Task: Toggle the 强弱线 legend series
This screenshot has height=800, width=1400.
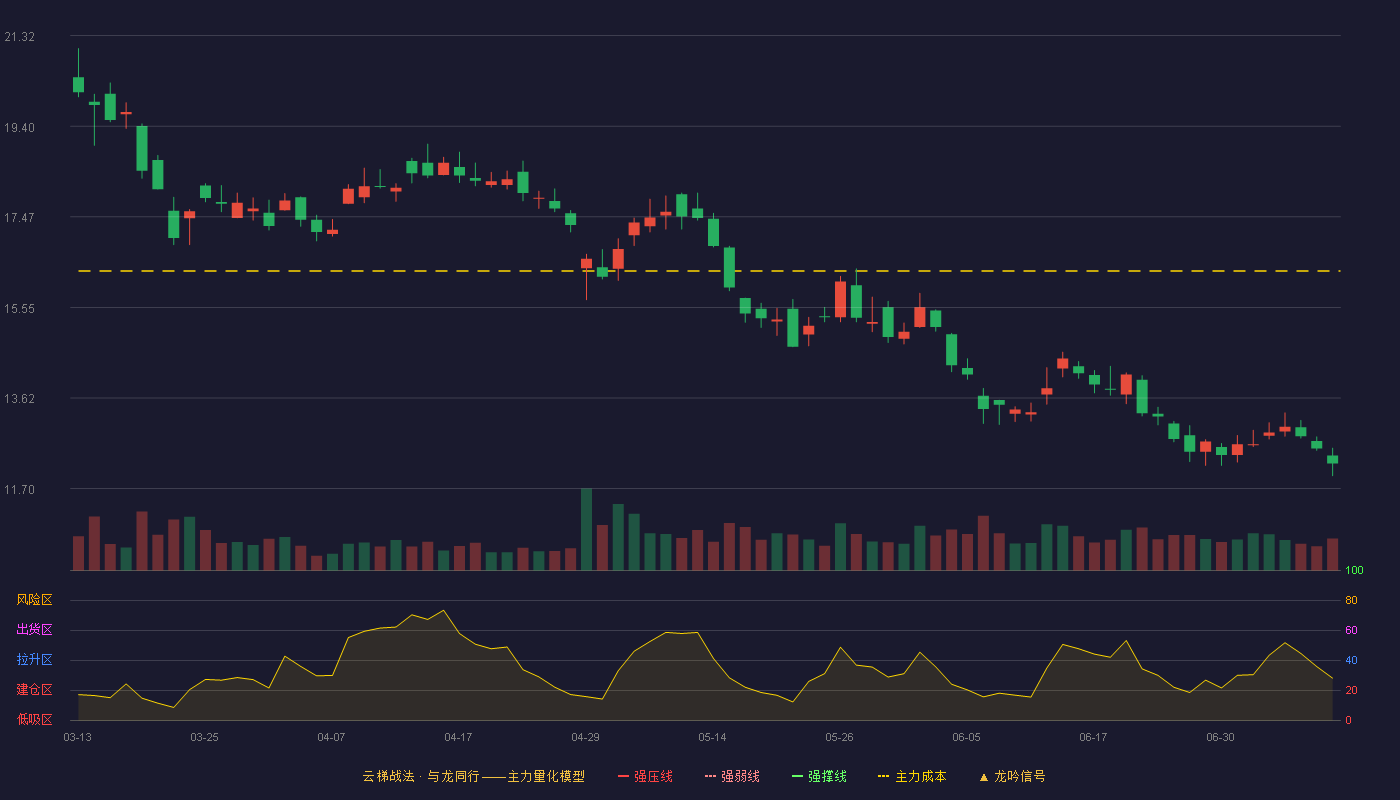Action: 732,776
